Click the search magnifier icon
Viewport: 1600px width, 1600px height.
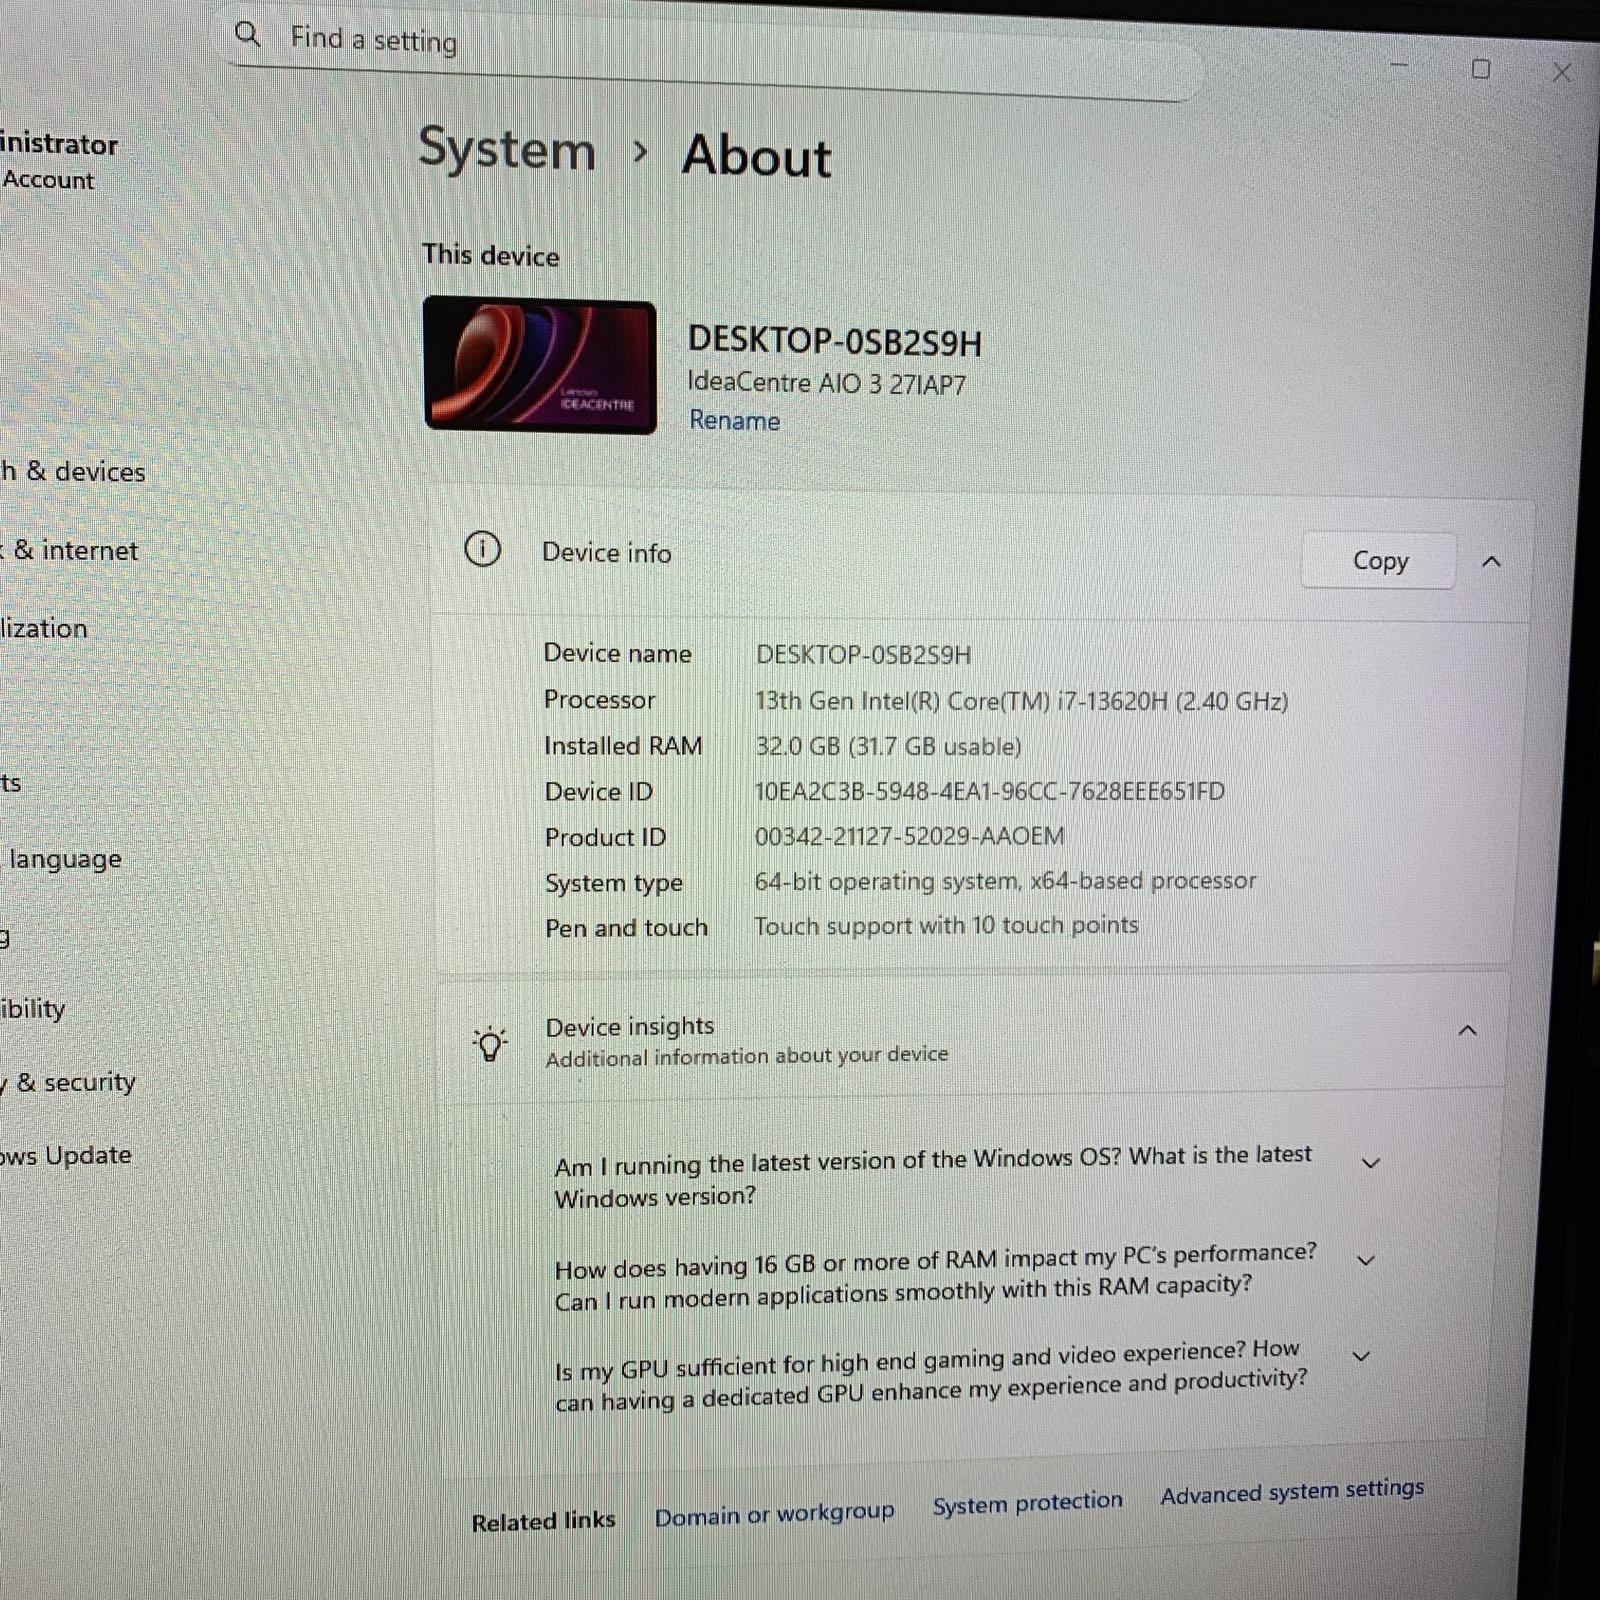(x=247, y=35)
